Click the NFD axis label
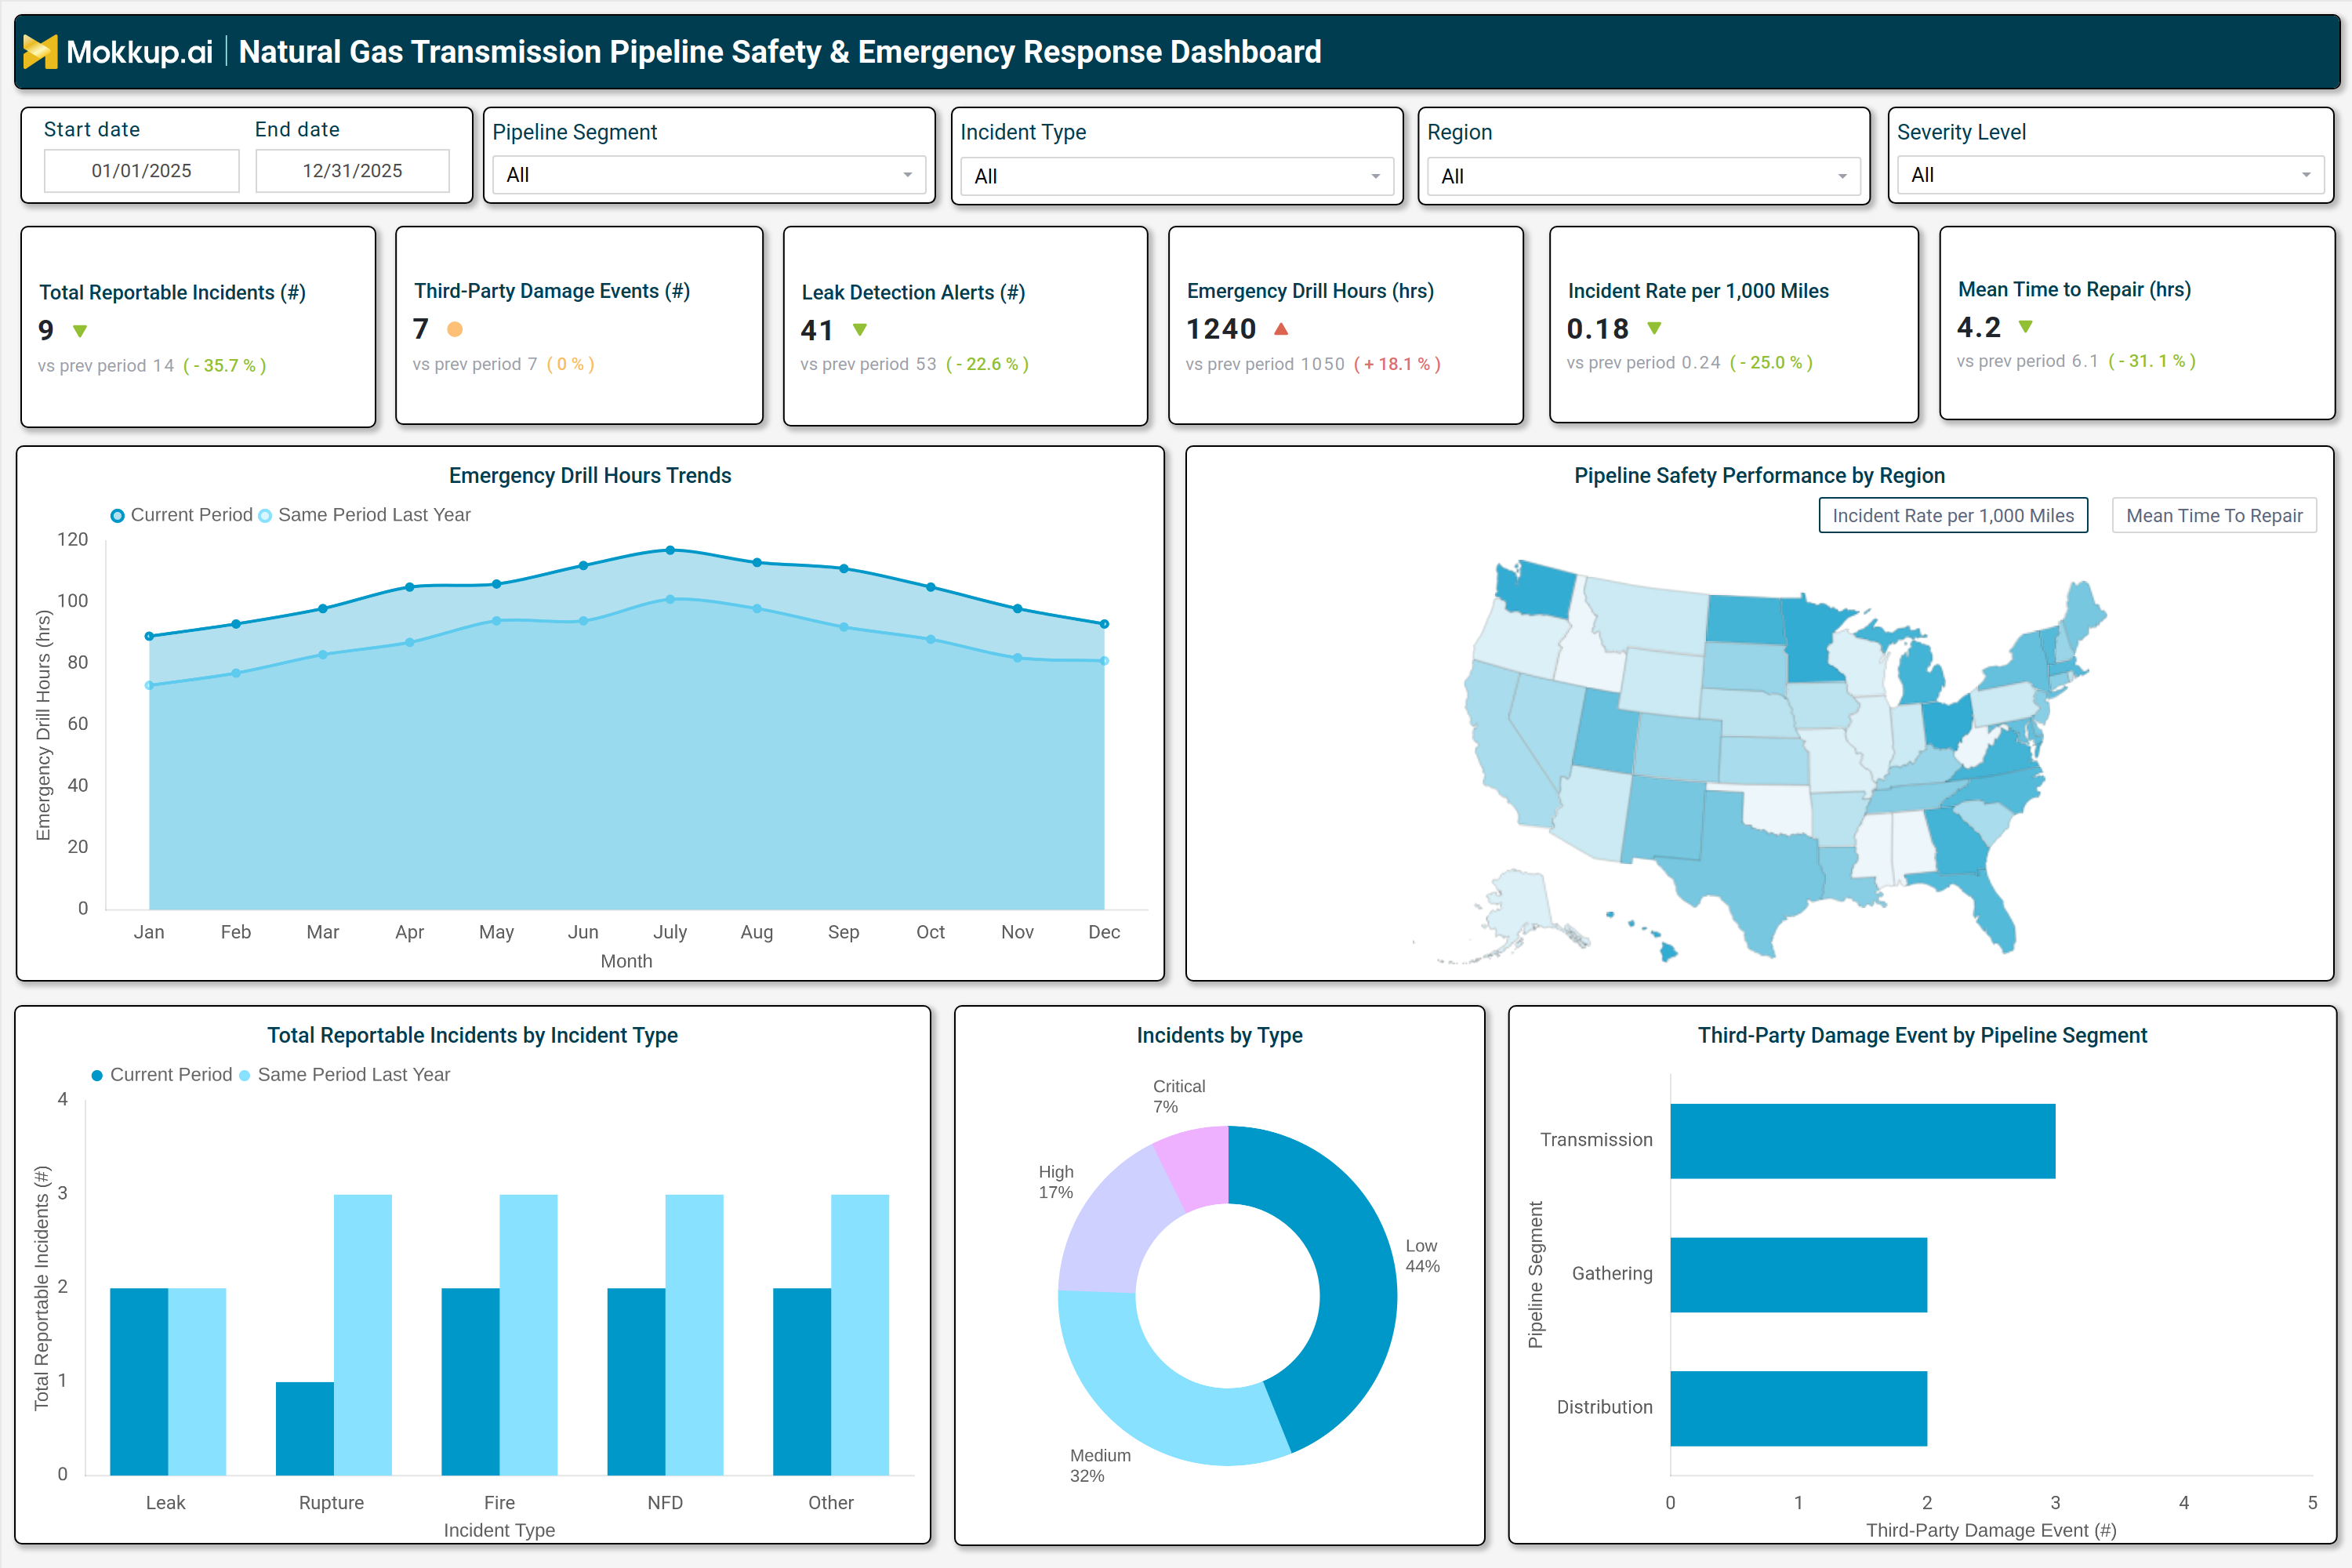Screen dimensions: 2352x1568 coord(665,1503)
